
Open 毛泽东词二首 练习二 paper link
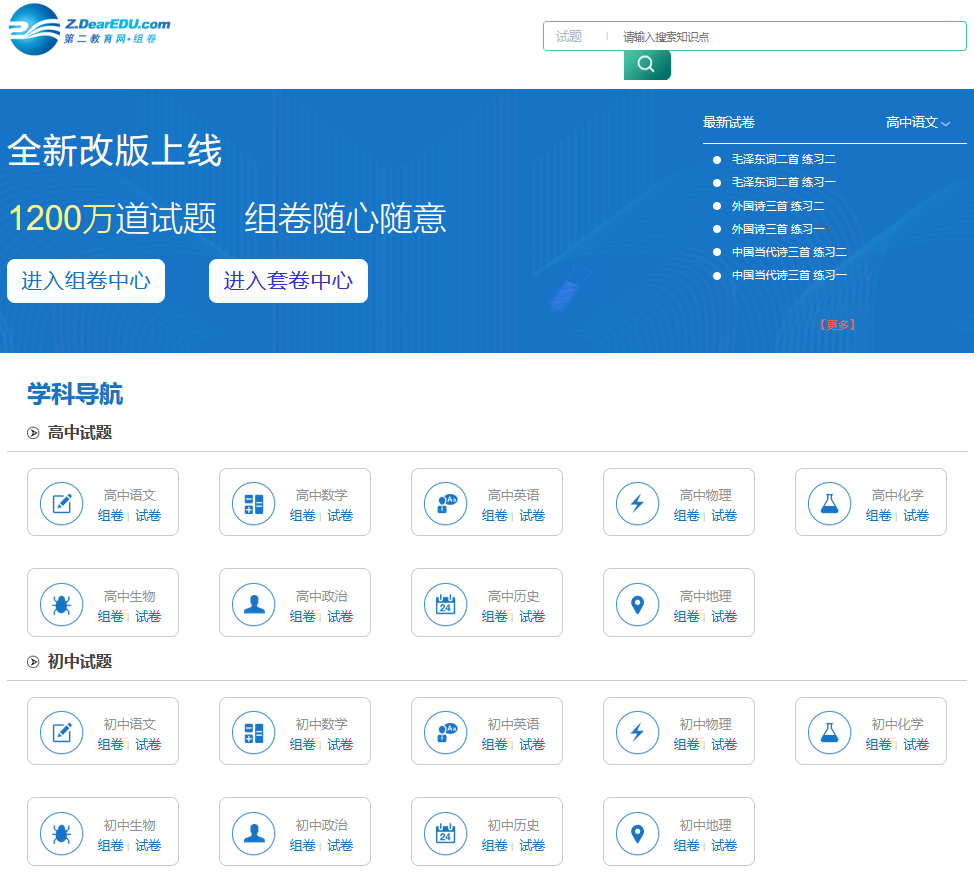click(x=783, y=160)
